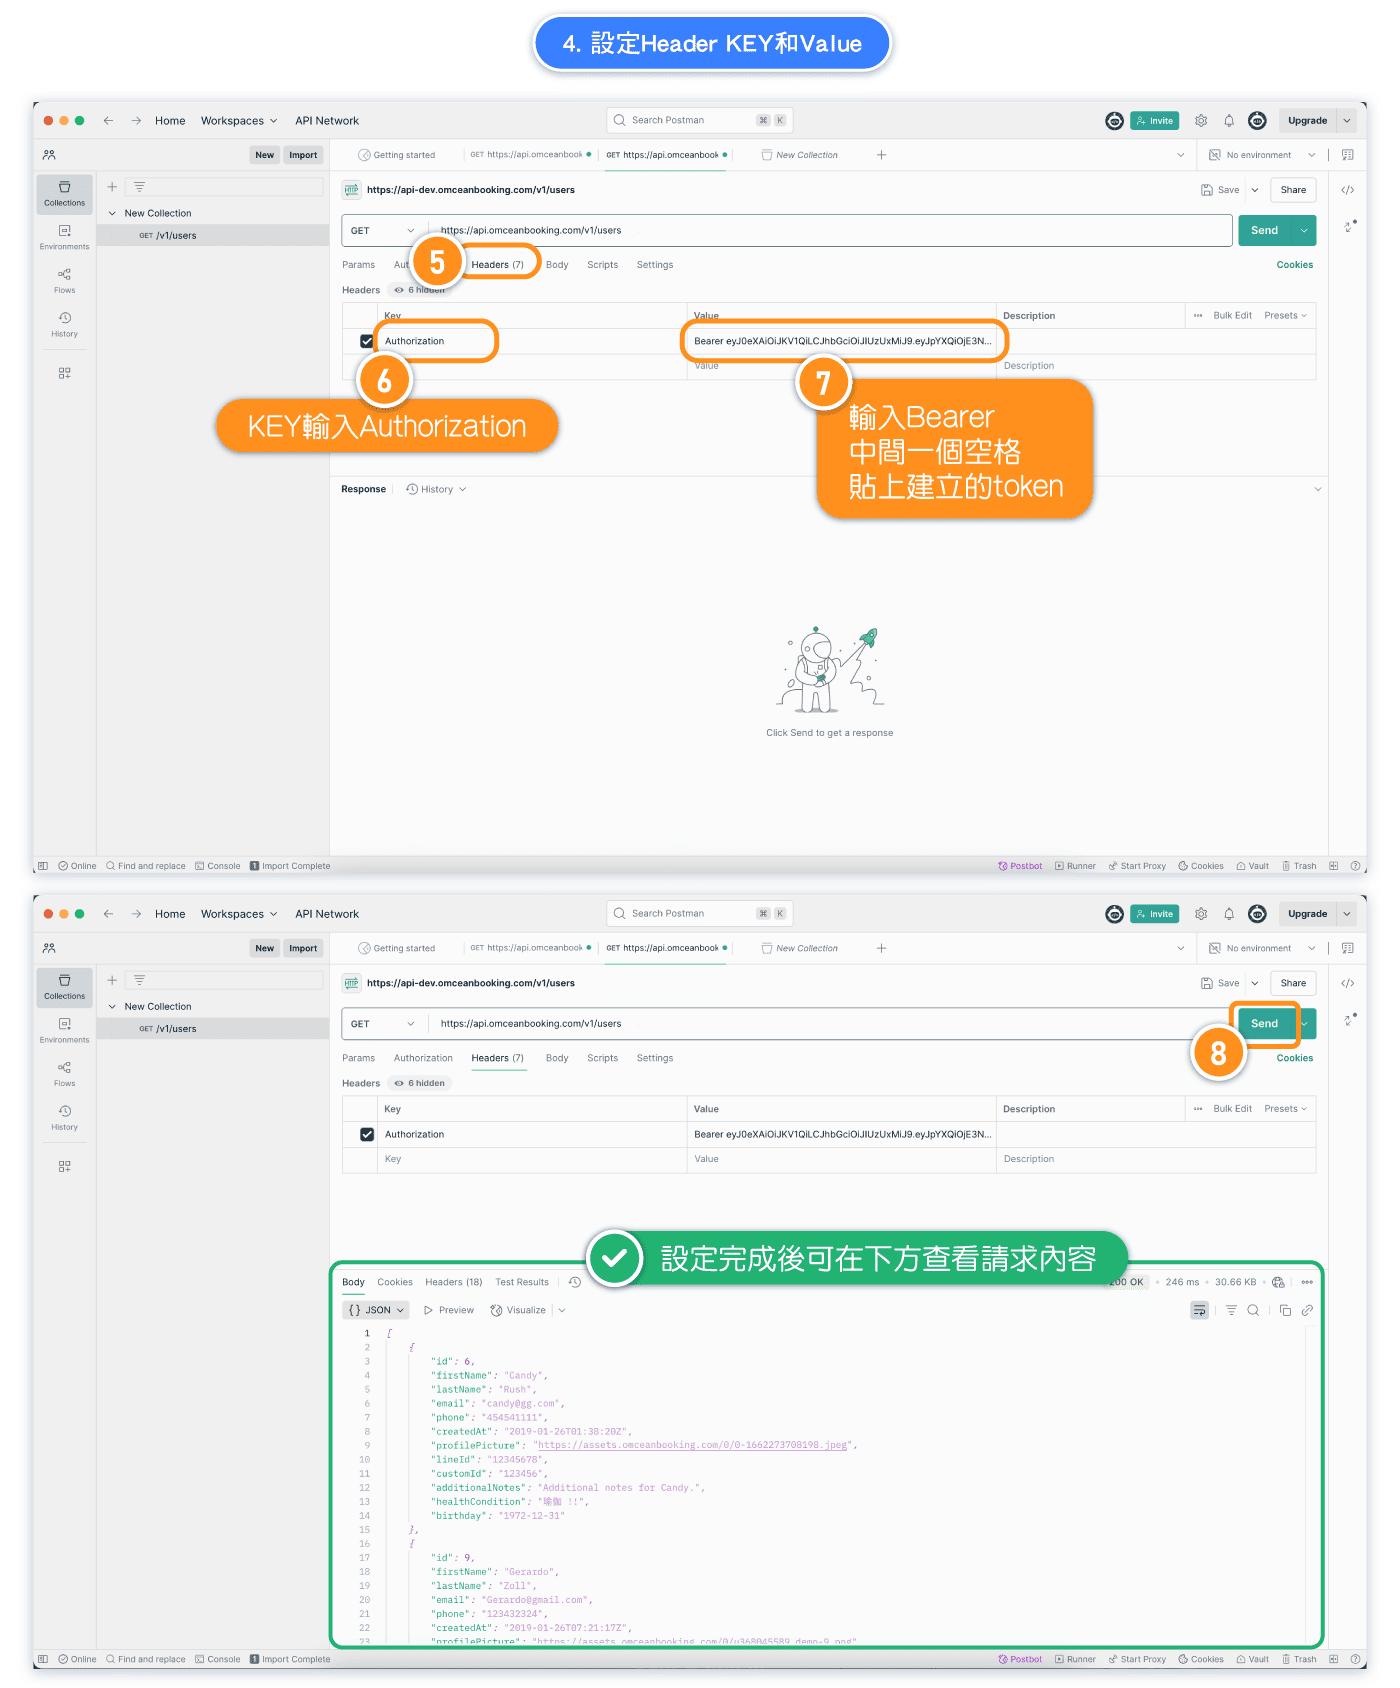
Task: Open Flows in the lower window's sidebar
Action: tap(64, 1073)
